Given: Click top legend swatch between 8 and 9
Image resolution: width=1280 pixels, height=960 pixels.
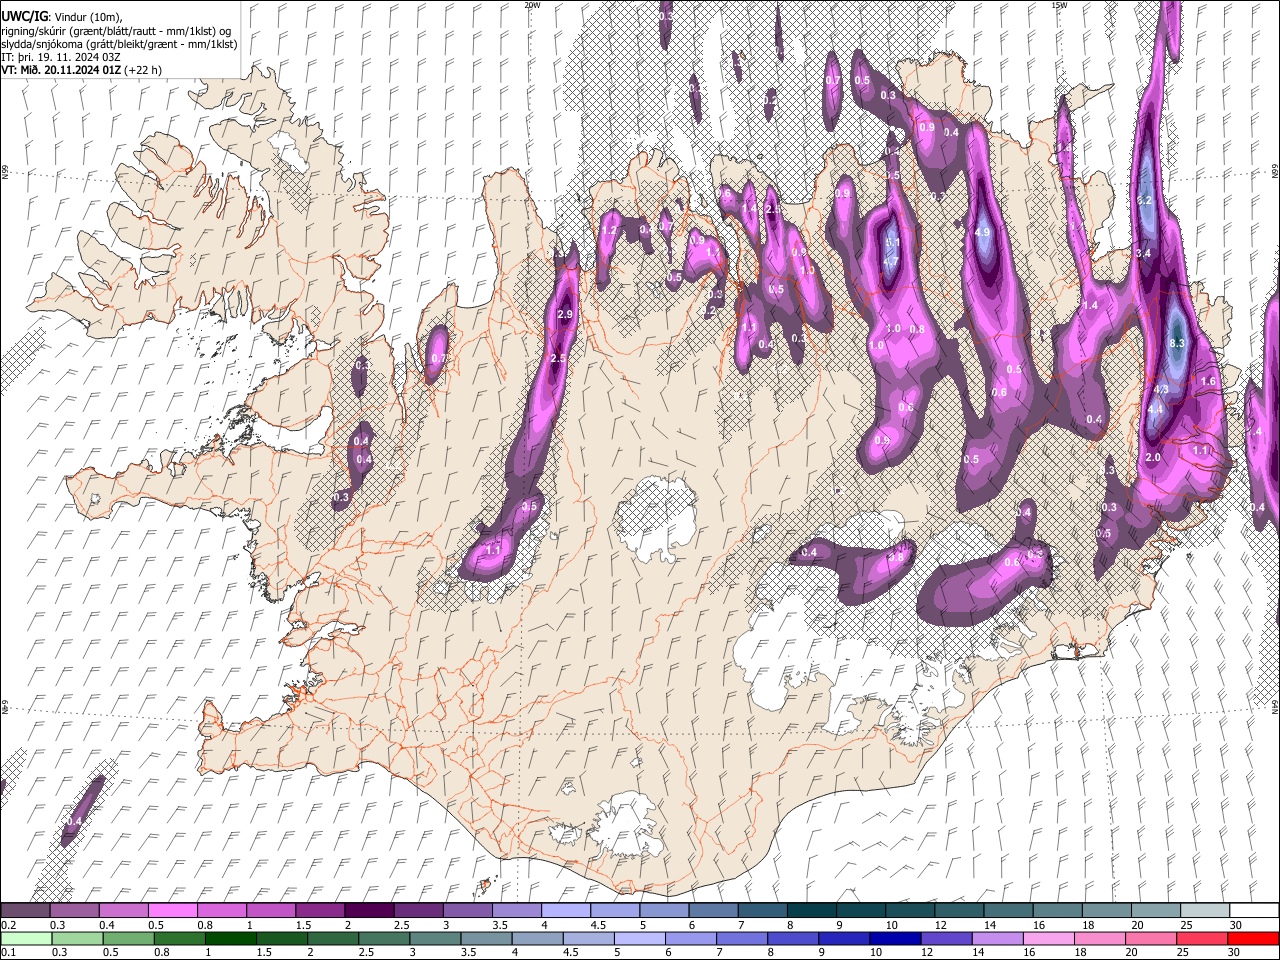Looking at the screenshot, I should [x=811, y=911].
